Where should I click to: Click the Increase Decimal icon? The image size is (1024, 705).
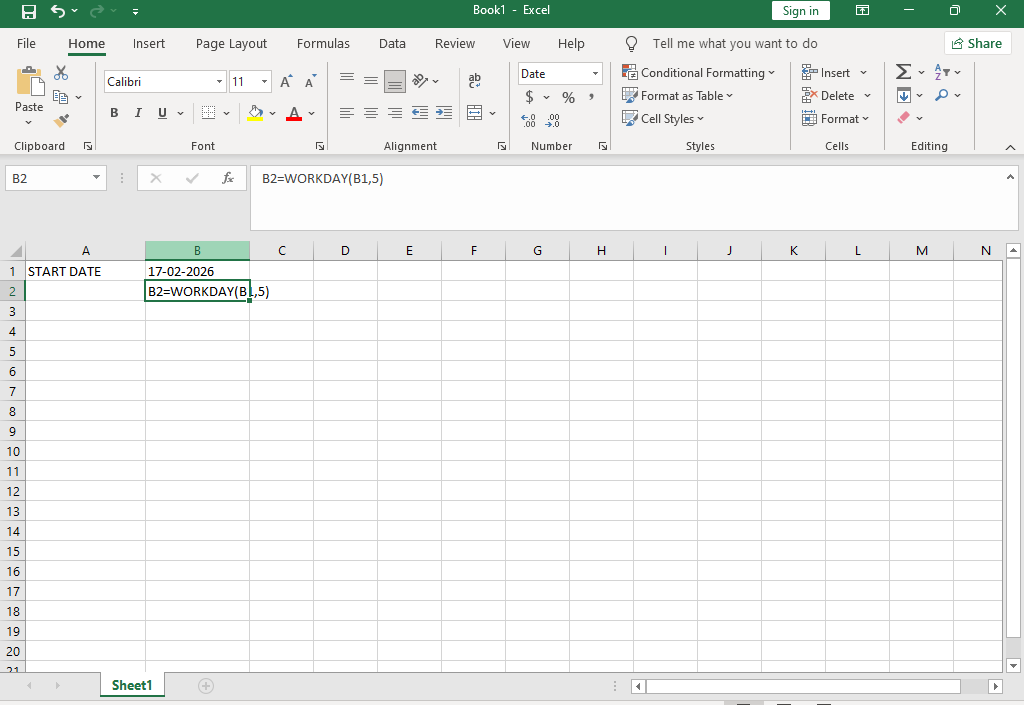point(529,120)
